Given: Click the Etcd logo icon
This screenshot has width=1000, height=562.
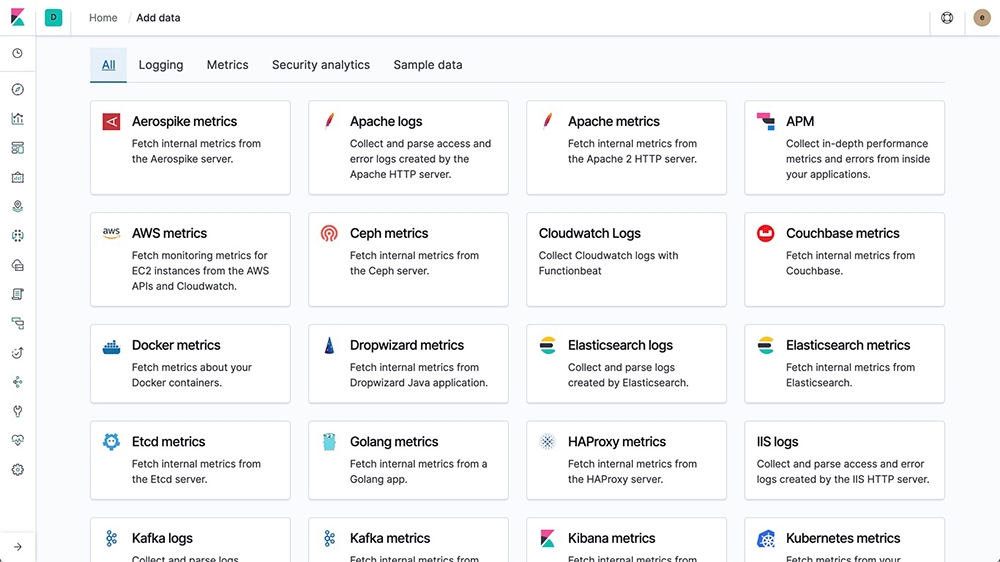Looking at the screenshot, I should point(112,441).
